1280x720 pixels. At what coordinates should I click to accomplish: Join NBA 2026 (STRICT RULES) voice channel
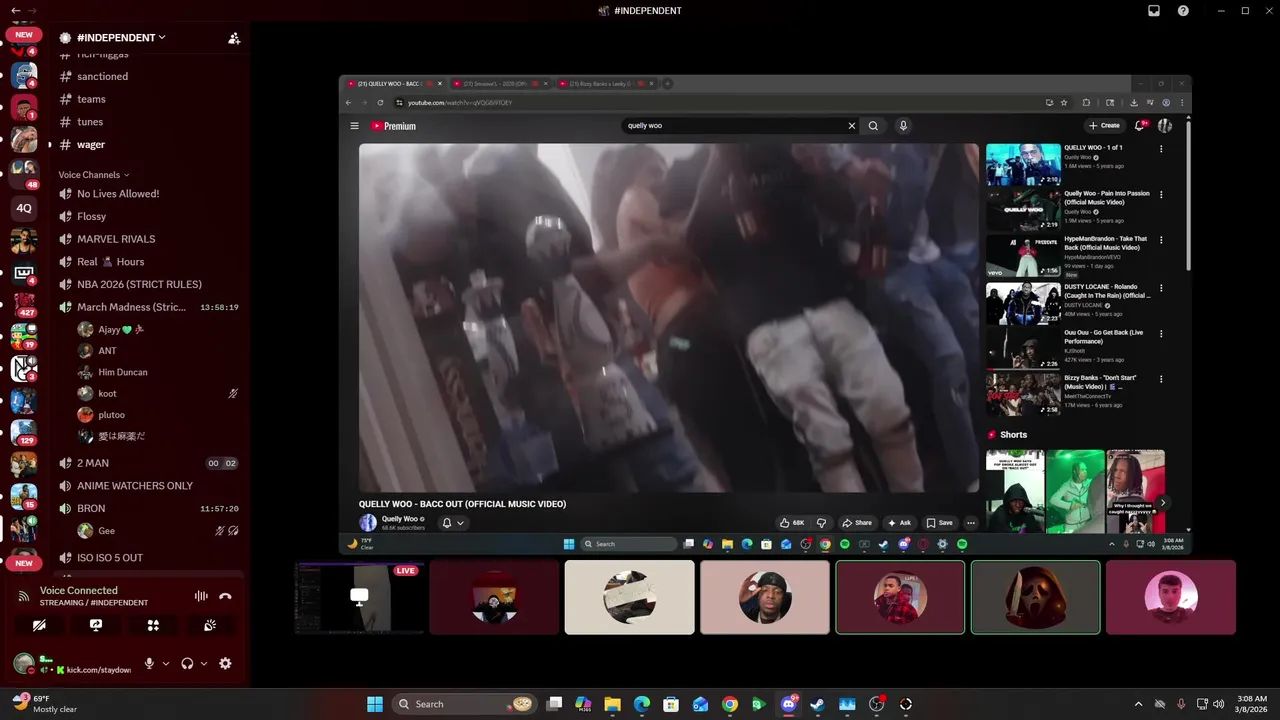coord(139,285)
